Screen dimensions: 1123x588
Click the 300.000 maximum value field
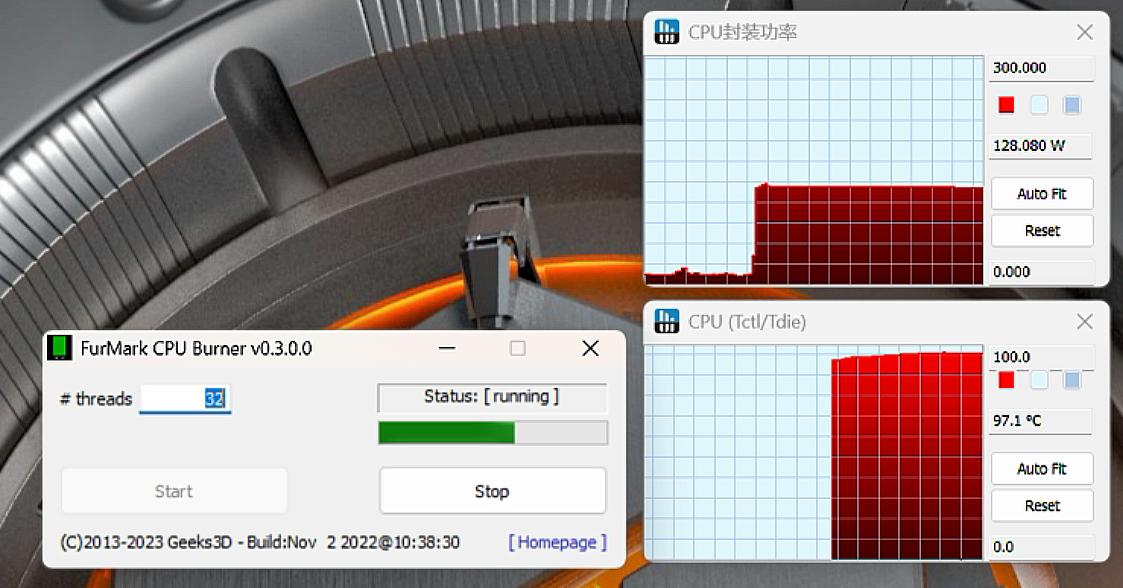pos(1040,68)
